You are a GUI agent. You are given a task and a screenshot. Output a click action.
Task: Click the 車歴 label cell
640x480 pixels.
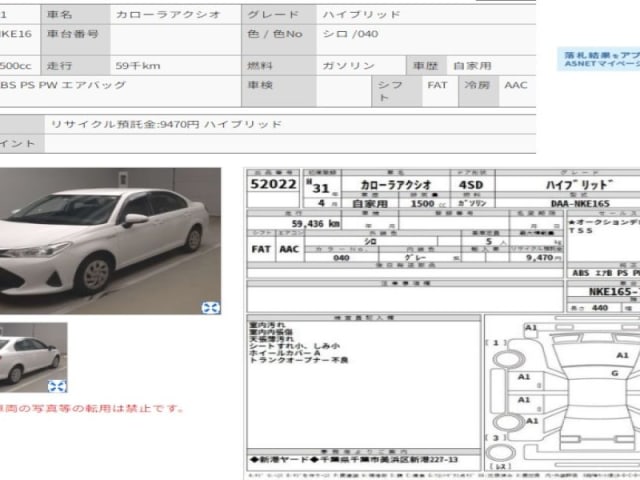(x=427, y=65)
